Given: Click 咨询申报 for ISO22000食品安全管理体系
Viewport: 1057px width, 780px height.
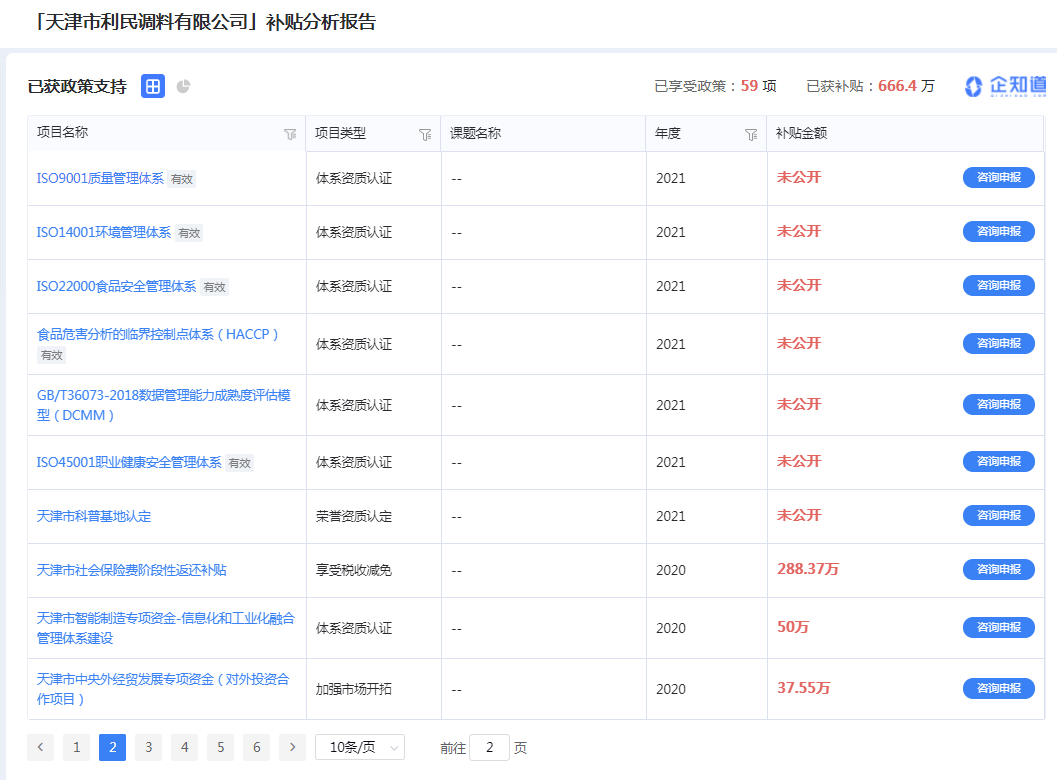Looking at the screenshot, I should point(999,285).
